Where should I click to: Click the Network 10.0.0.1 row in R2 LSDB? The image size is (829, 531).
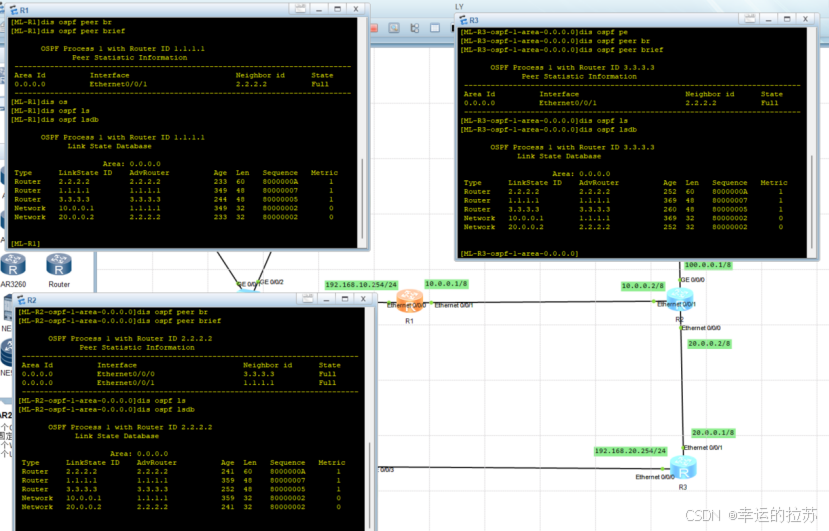click(x=181, y=498)
